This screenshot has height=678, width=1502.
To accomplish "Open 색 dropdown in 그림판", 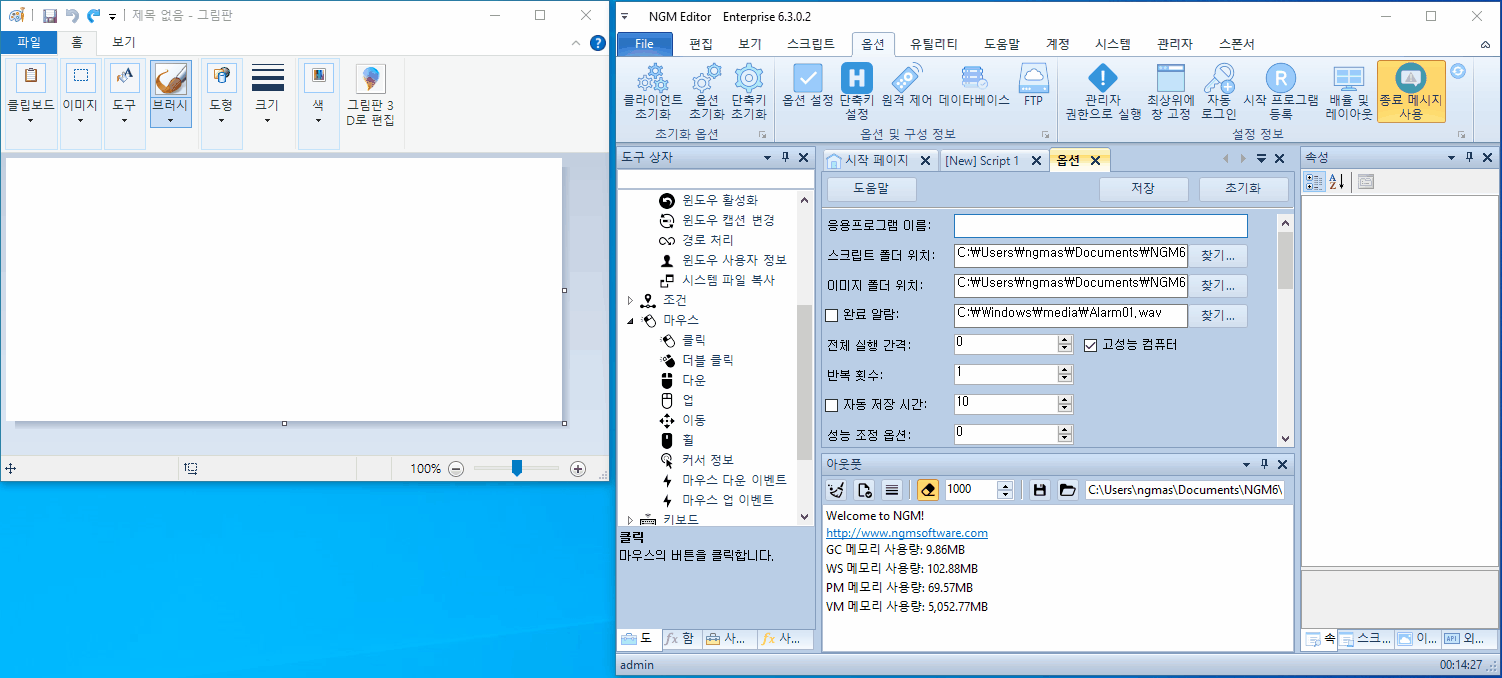I will click(318, 104).
